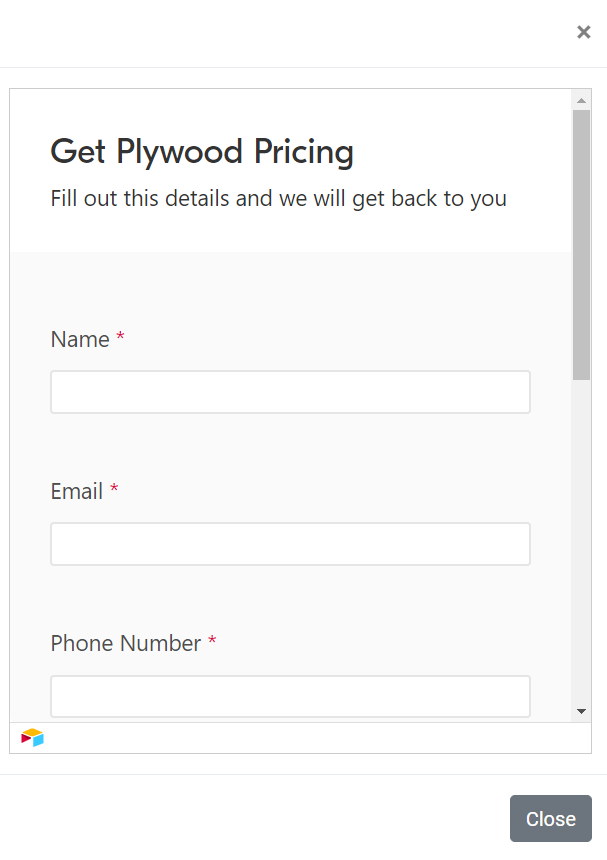
Task: Click the Email field label
Action: click(77, 492)
